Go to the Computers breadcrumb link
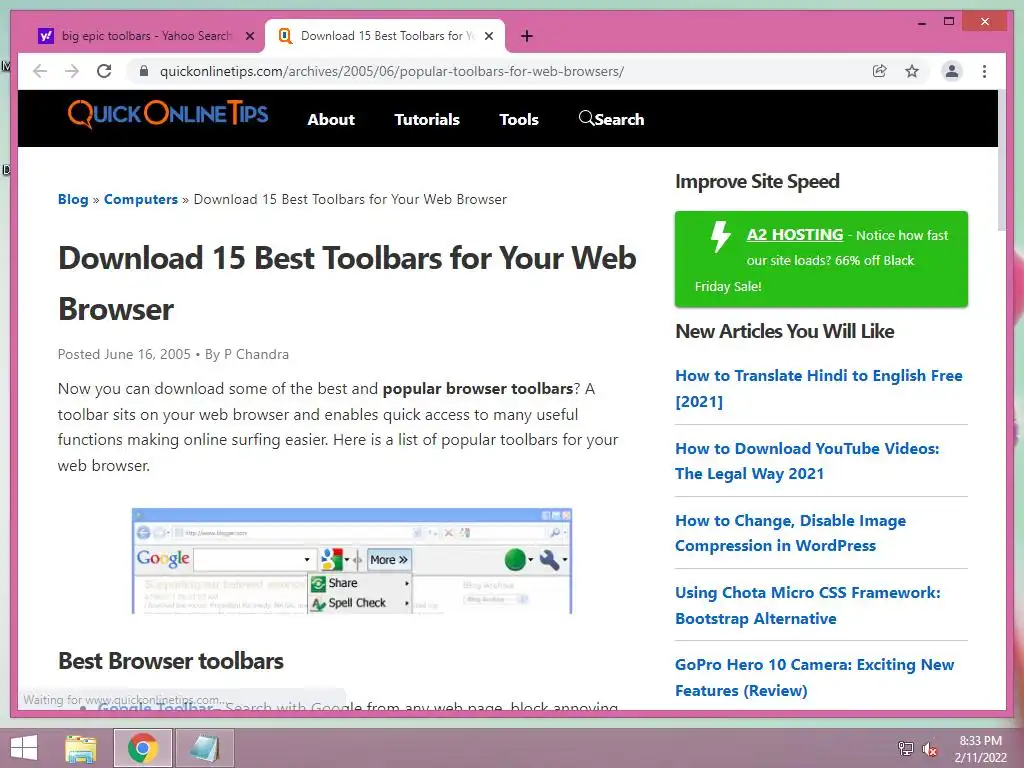The height and width of the screenshot is (768, 1024). pyautogui.click(x=140, y=199)
